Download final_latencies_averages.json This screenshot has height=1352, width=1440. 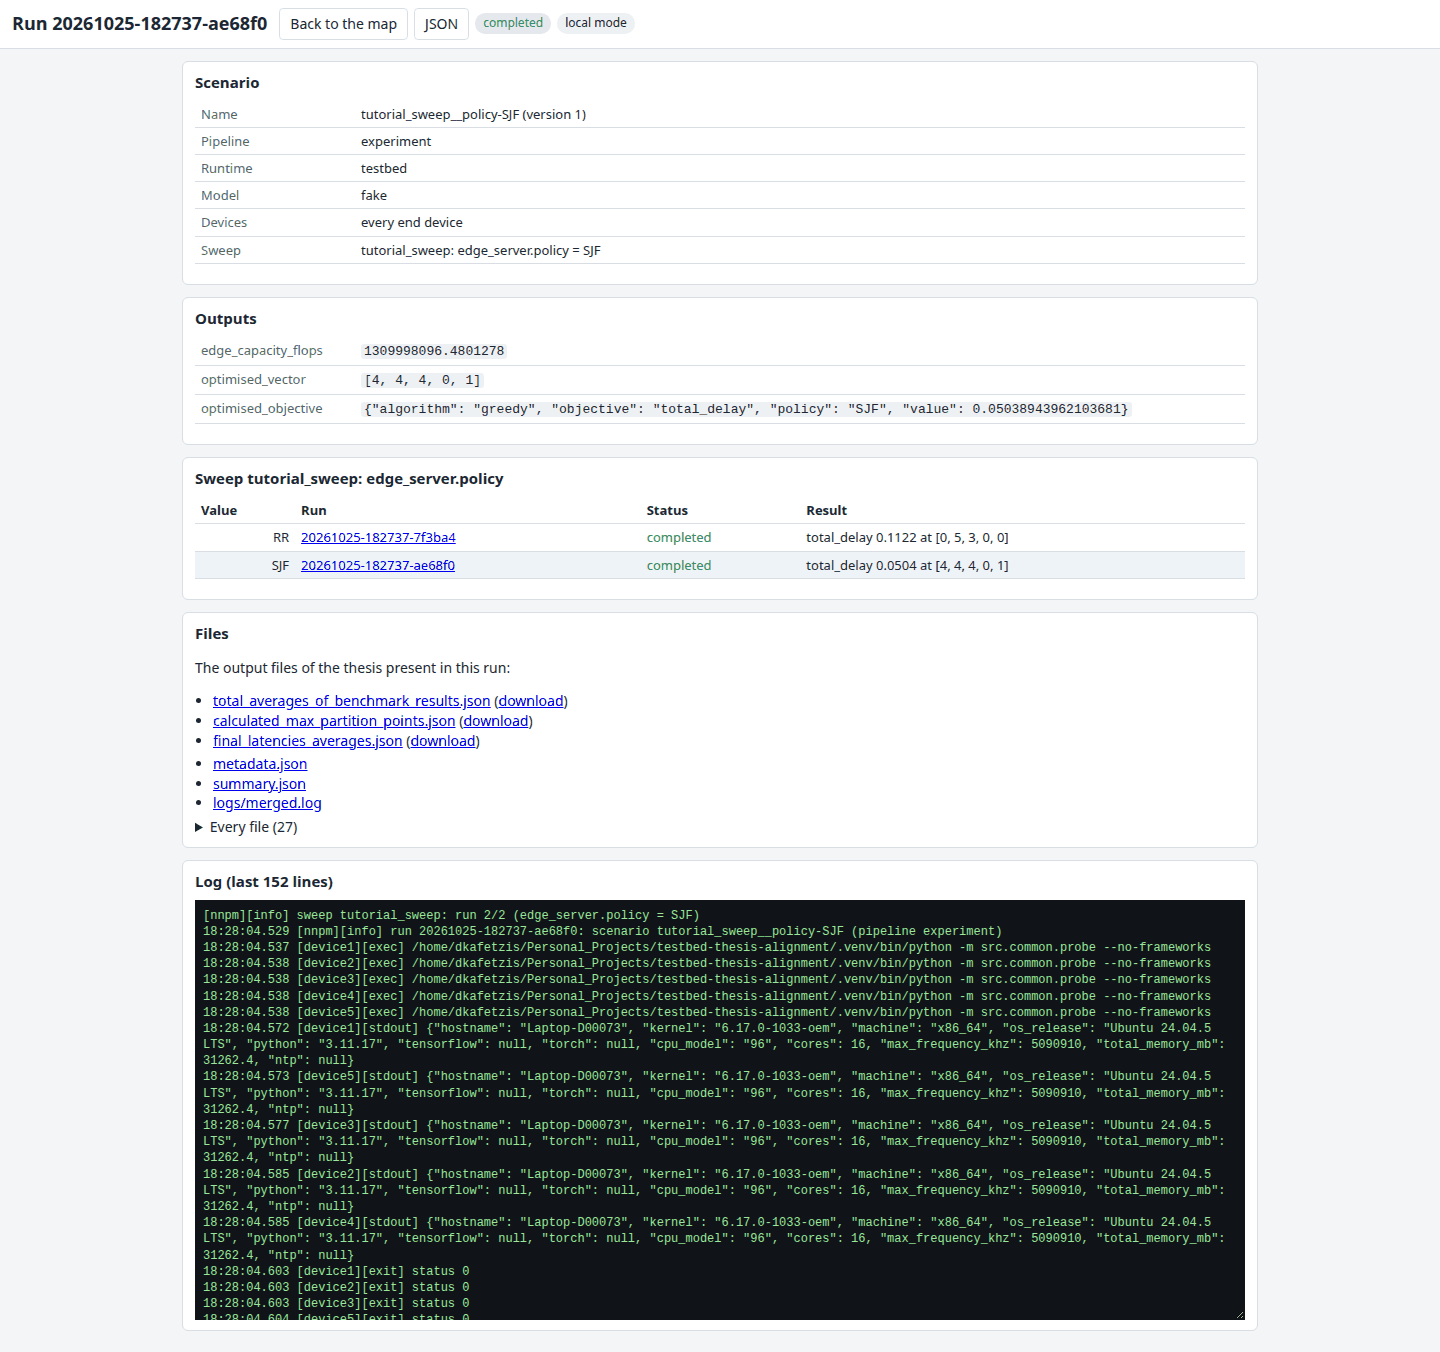443,741
